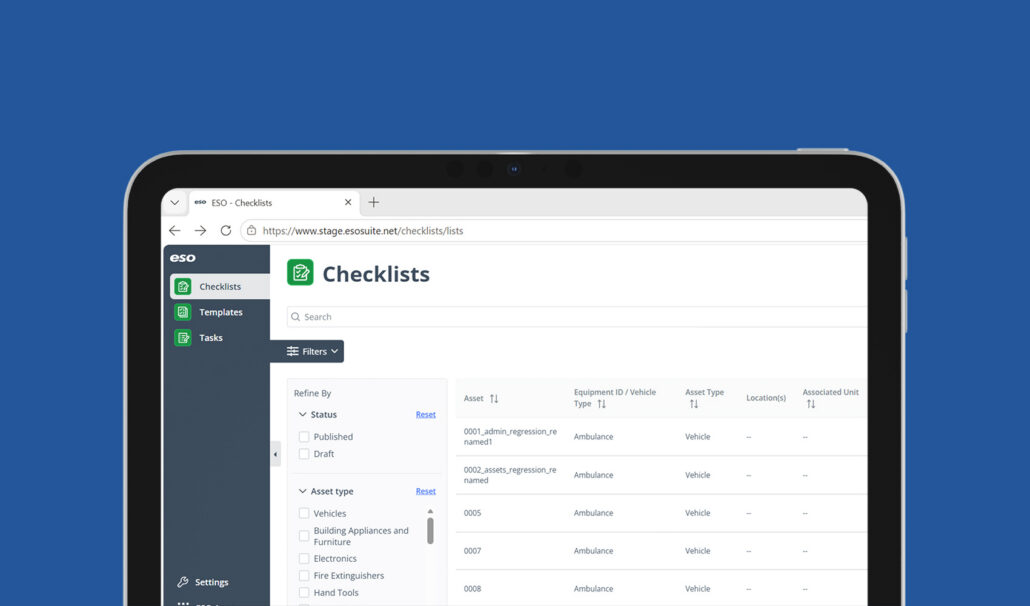Click the ESO logo in sidebar
Screen dimensions: 1030x606
click(183, 258)
